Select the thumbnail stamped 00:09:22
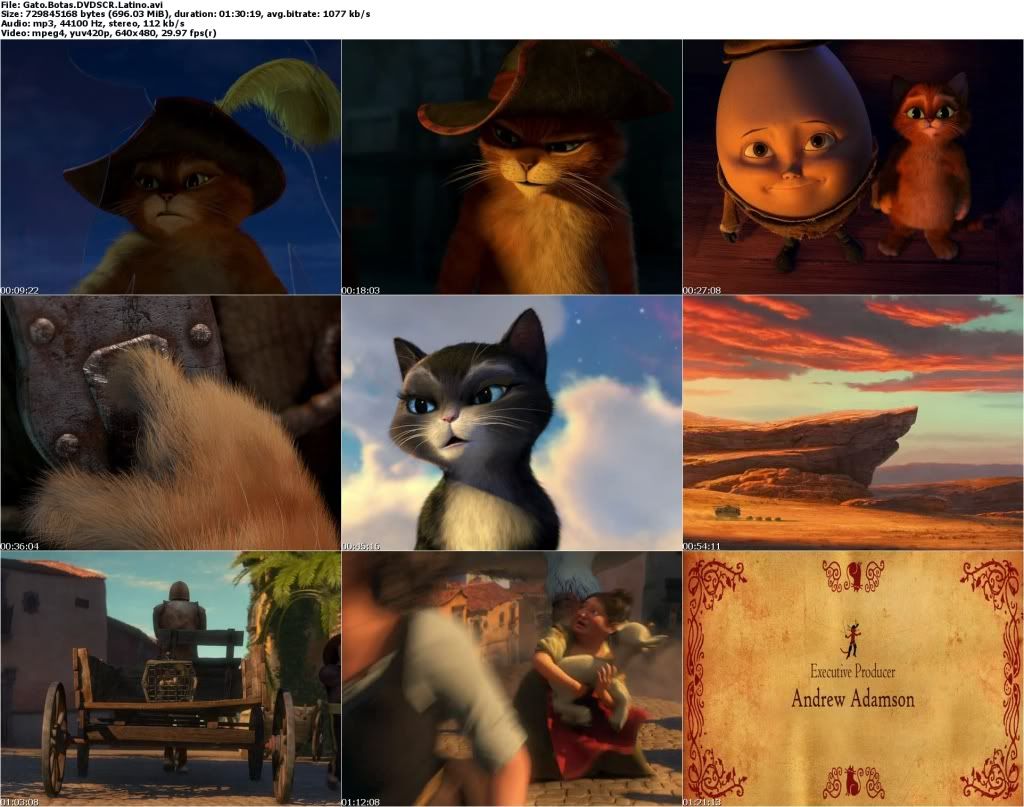Image resolution: width=1024 pixels, height=807 pixels. pos(170,166)
